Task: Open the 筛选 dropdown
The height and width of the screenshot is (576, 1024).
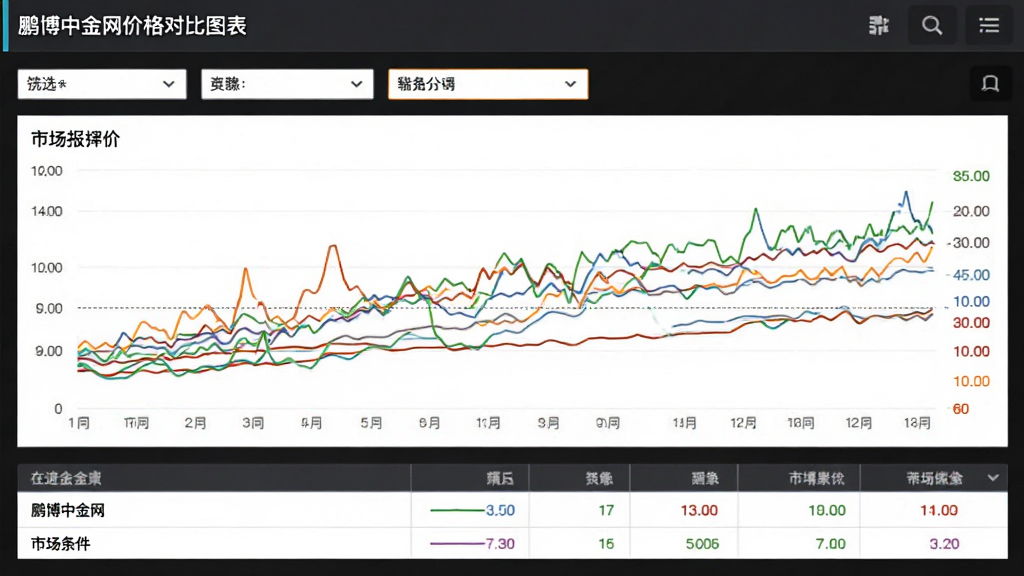Action: tap(102, 84)
